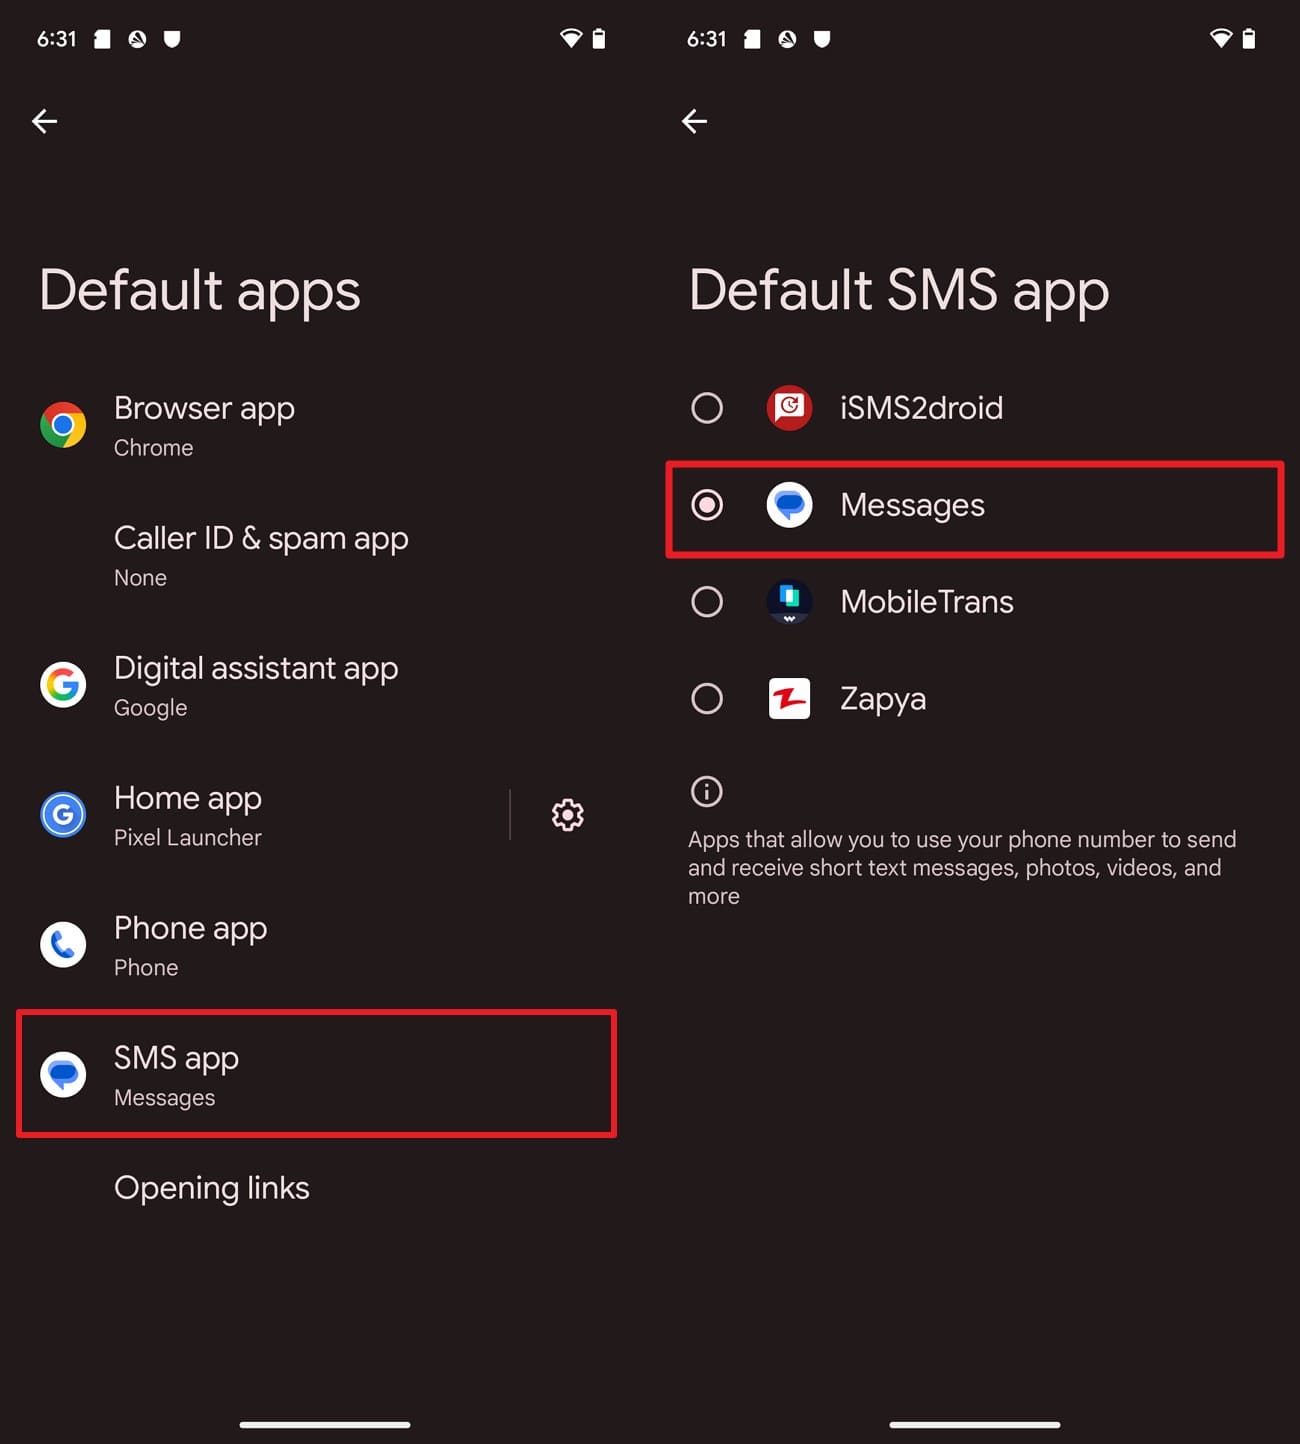Screen dimensions: 1300x1444
Task: Tap the Chrome subtitle under Browser app
Action: (153, 448)
